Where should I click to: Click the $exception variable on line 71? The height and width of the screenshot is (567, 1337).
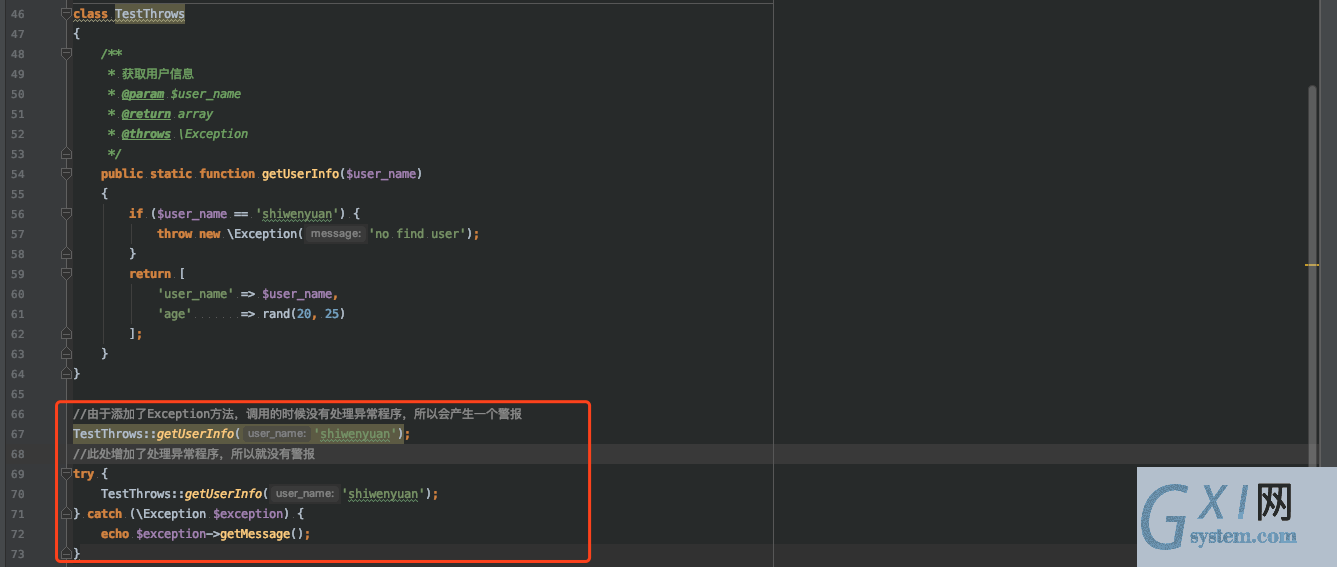point(248,514)
